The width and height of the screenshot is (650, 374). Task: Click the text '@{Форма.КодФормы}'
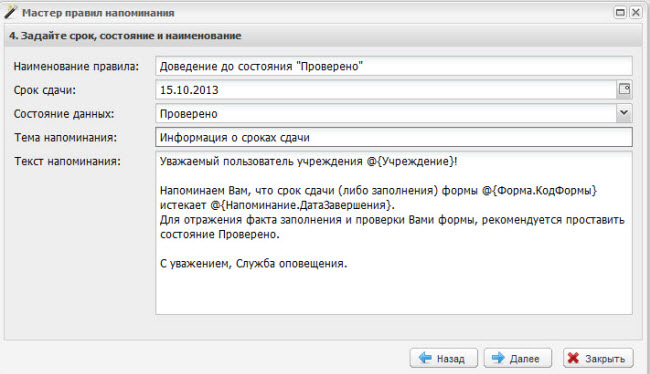pos(539,190)
